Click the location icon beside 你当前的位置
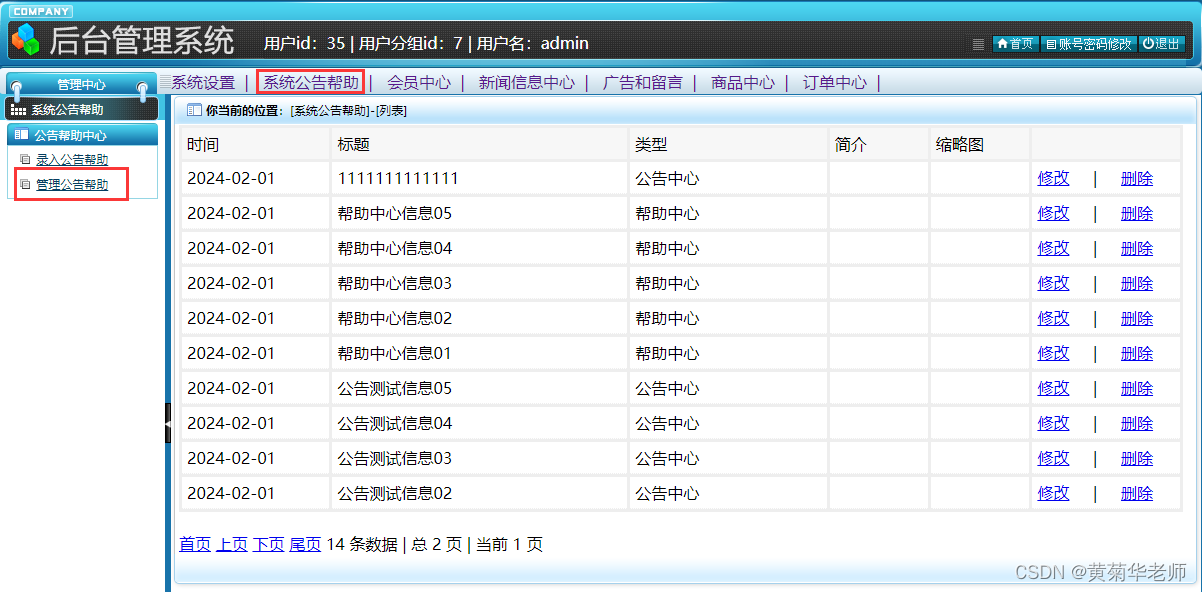 (x=194, y=110)
